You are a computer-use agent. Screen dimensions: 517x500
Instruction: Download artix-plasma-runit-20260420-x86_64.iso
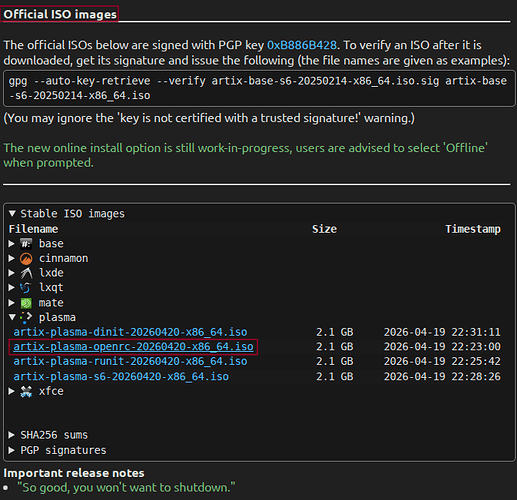[130, 362]
